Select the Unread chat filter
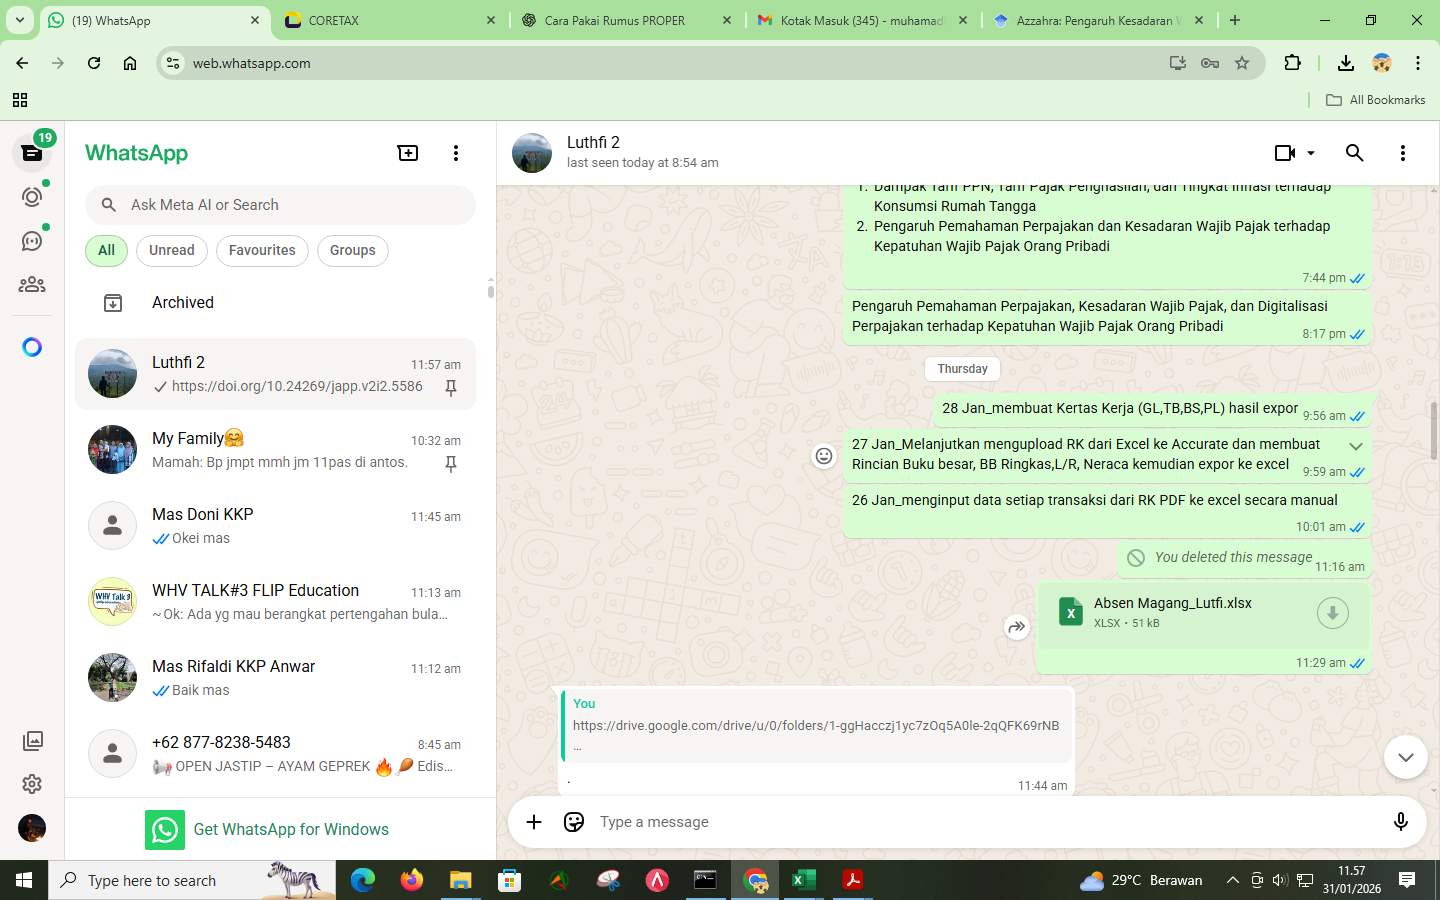The width and height of the screenshot is (1440, 900). (x=170, y=250)
